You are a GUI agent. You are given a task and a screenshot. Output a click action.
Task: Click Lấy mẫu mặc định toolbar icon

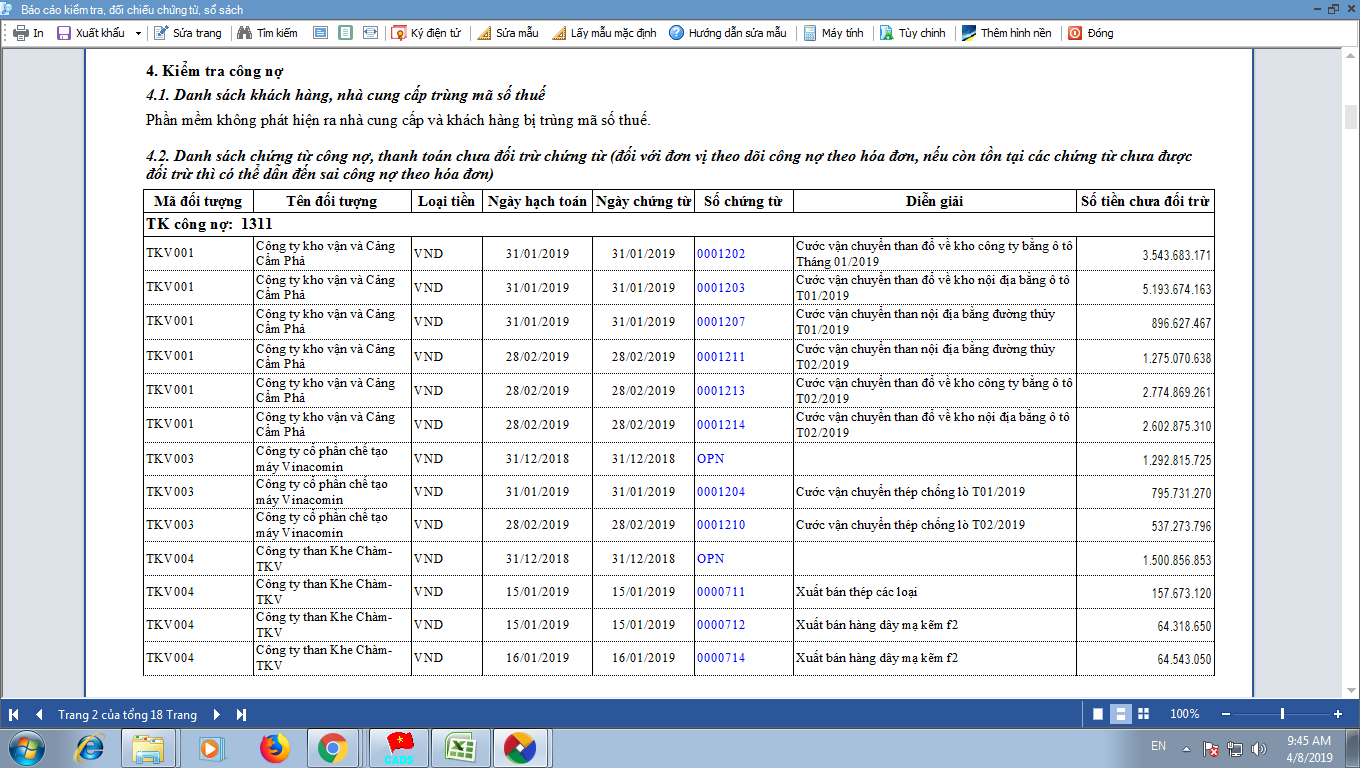point(559,33)
